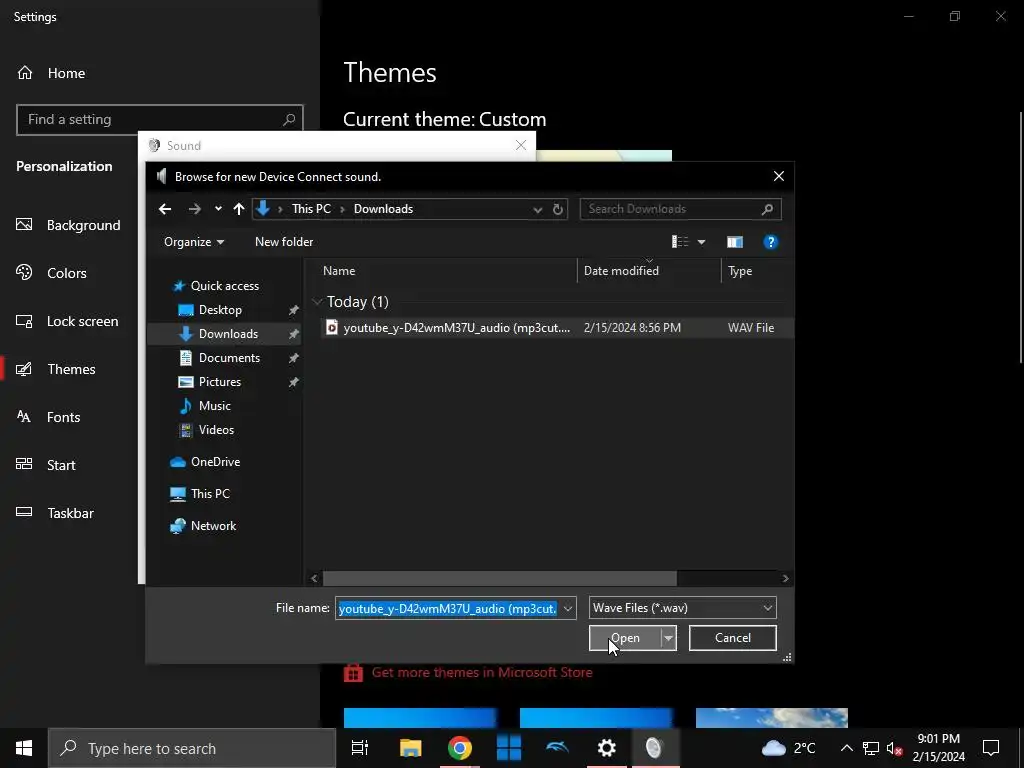Open dialog help question mark
Viewport: 1024px width, 768px height.
pyautogui.click(x=771, y=242)
